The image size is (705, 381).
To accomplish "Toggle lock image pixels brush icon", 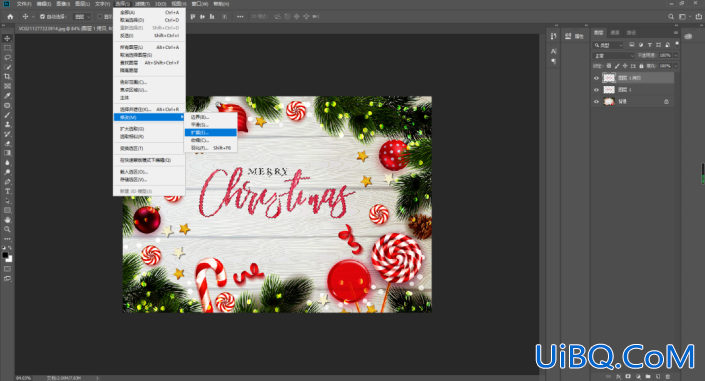I will pos(617,66).
